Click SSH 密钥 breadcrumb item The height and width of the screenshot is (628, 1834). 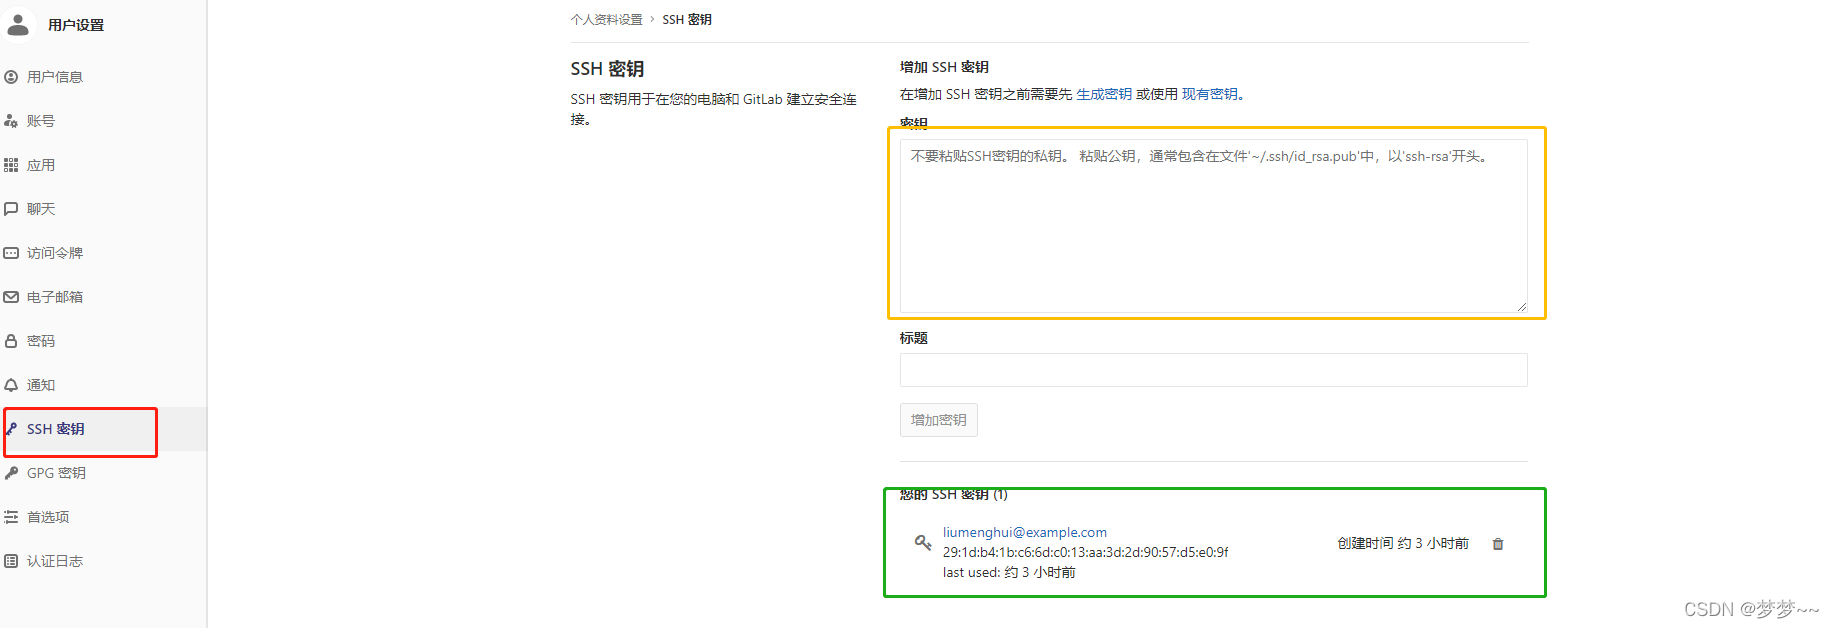687,20
